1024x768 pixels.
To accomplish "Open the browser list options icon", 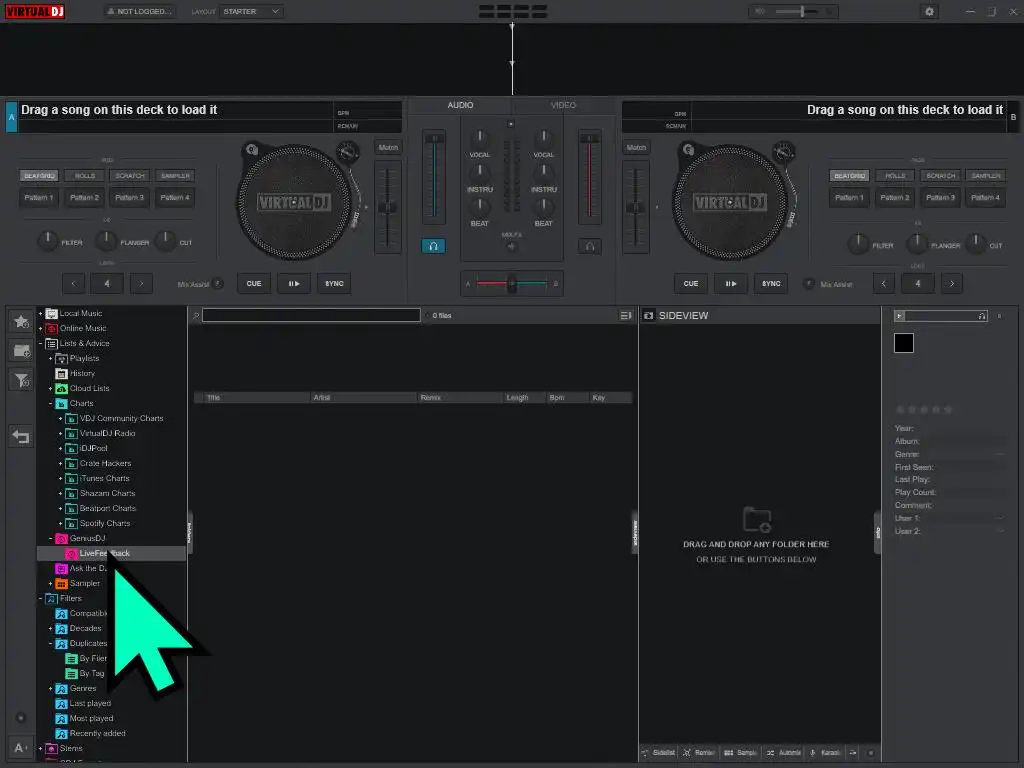I will [626, 315].
